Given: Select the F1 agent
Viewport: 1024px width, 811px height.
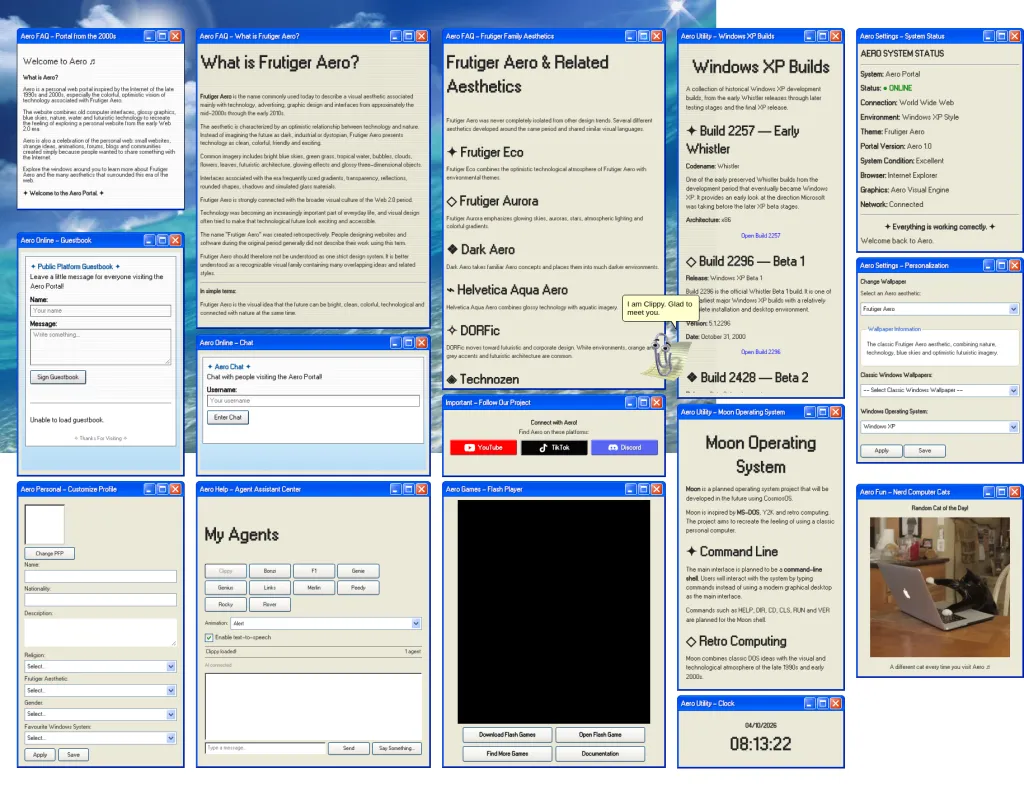Looking at the screenshot, I should click(x=314, y=571).
